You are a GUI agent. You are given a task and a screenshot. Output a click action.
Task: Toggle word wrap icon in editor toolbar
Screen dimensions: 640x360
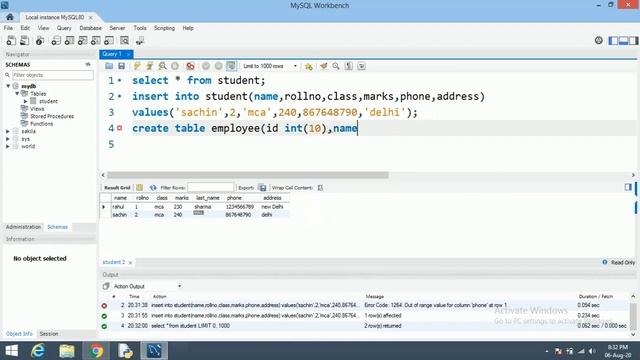pyautogui.click(x=362, y=66)
